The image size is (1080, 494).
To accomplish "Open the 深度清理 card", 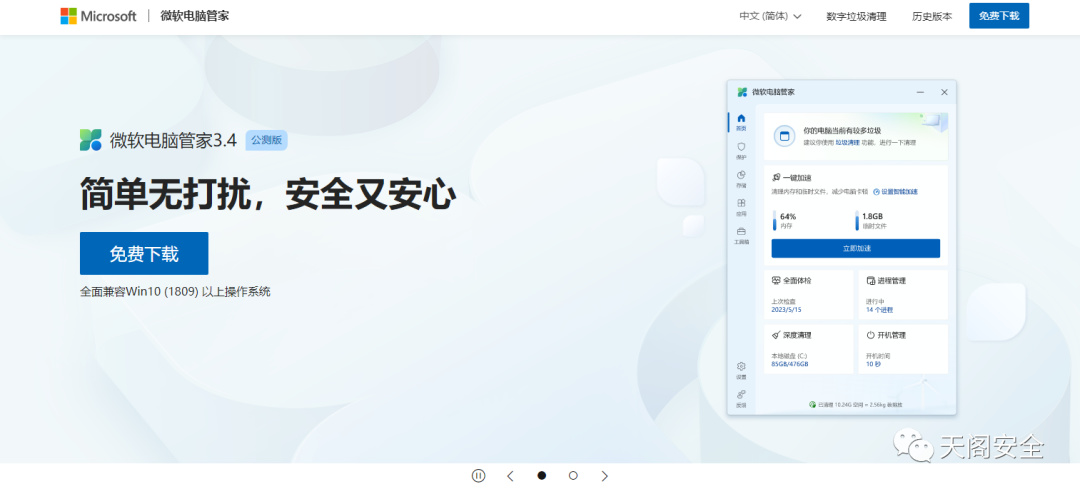I will tap(809, 349).
